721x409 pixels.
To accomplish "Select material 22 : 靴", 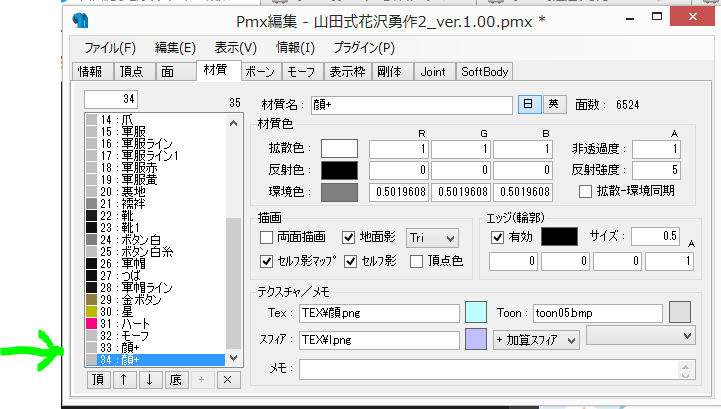I will click(155, 216).
